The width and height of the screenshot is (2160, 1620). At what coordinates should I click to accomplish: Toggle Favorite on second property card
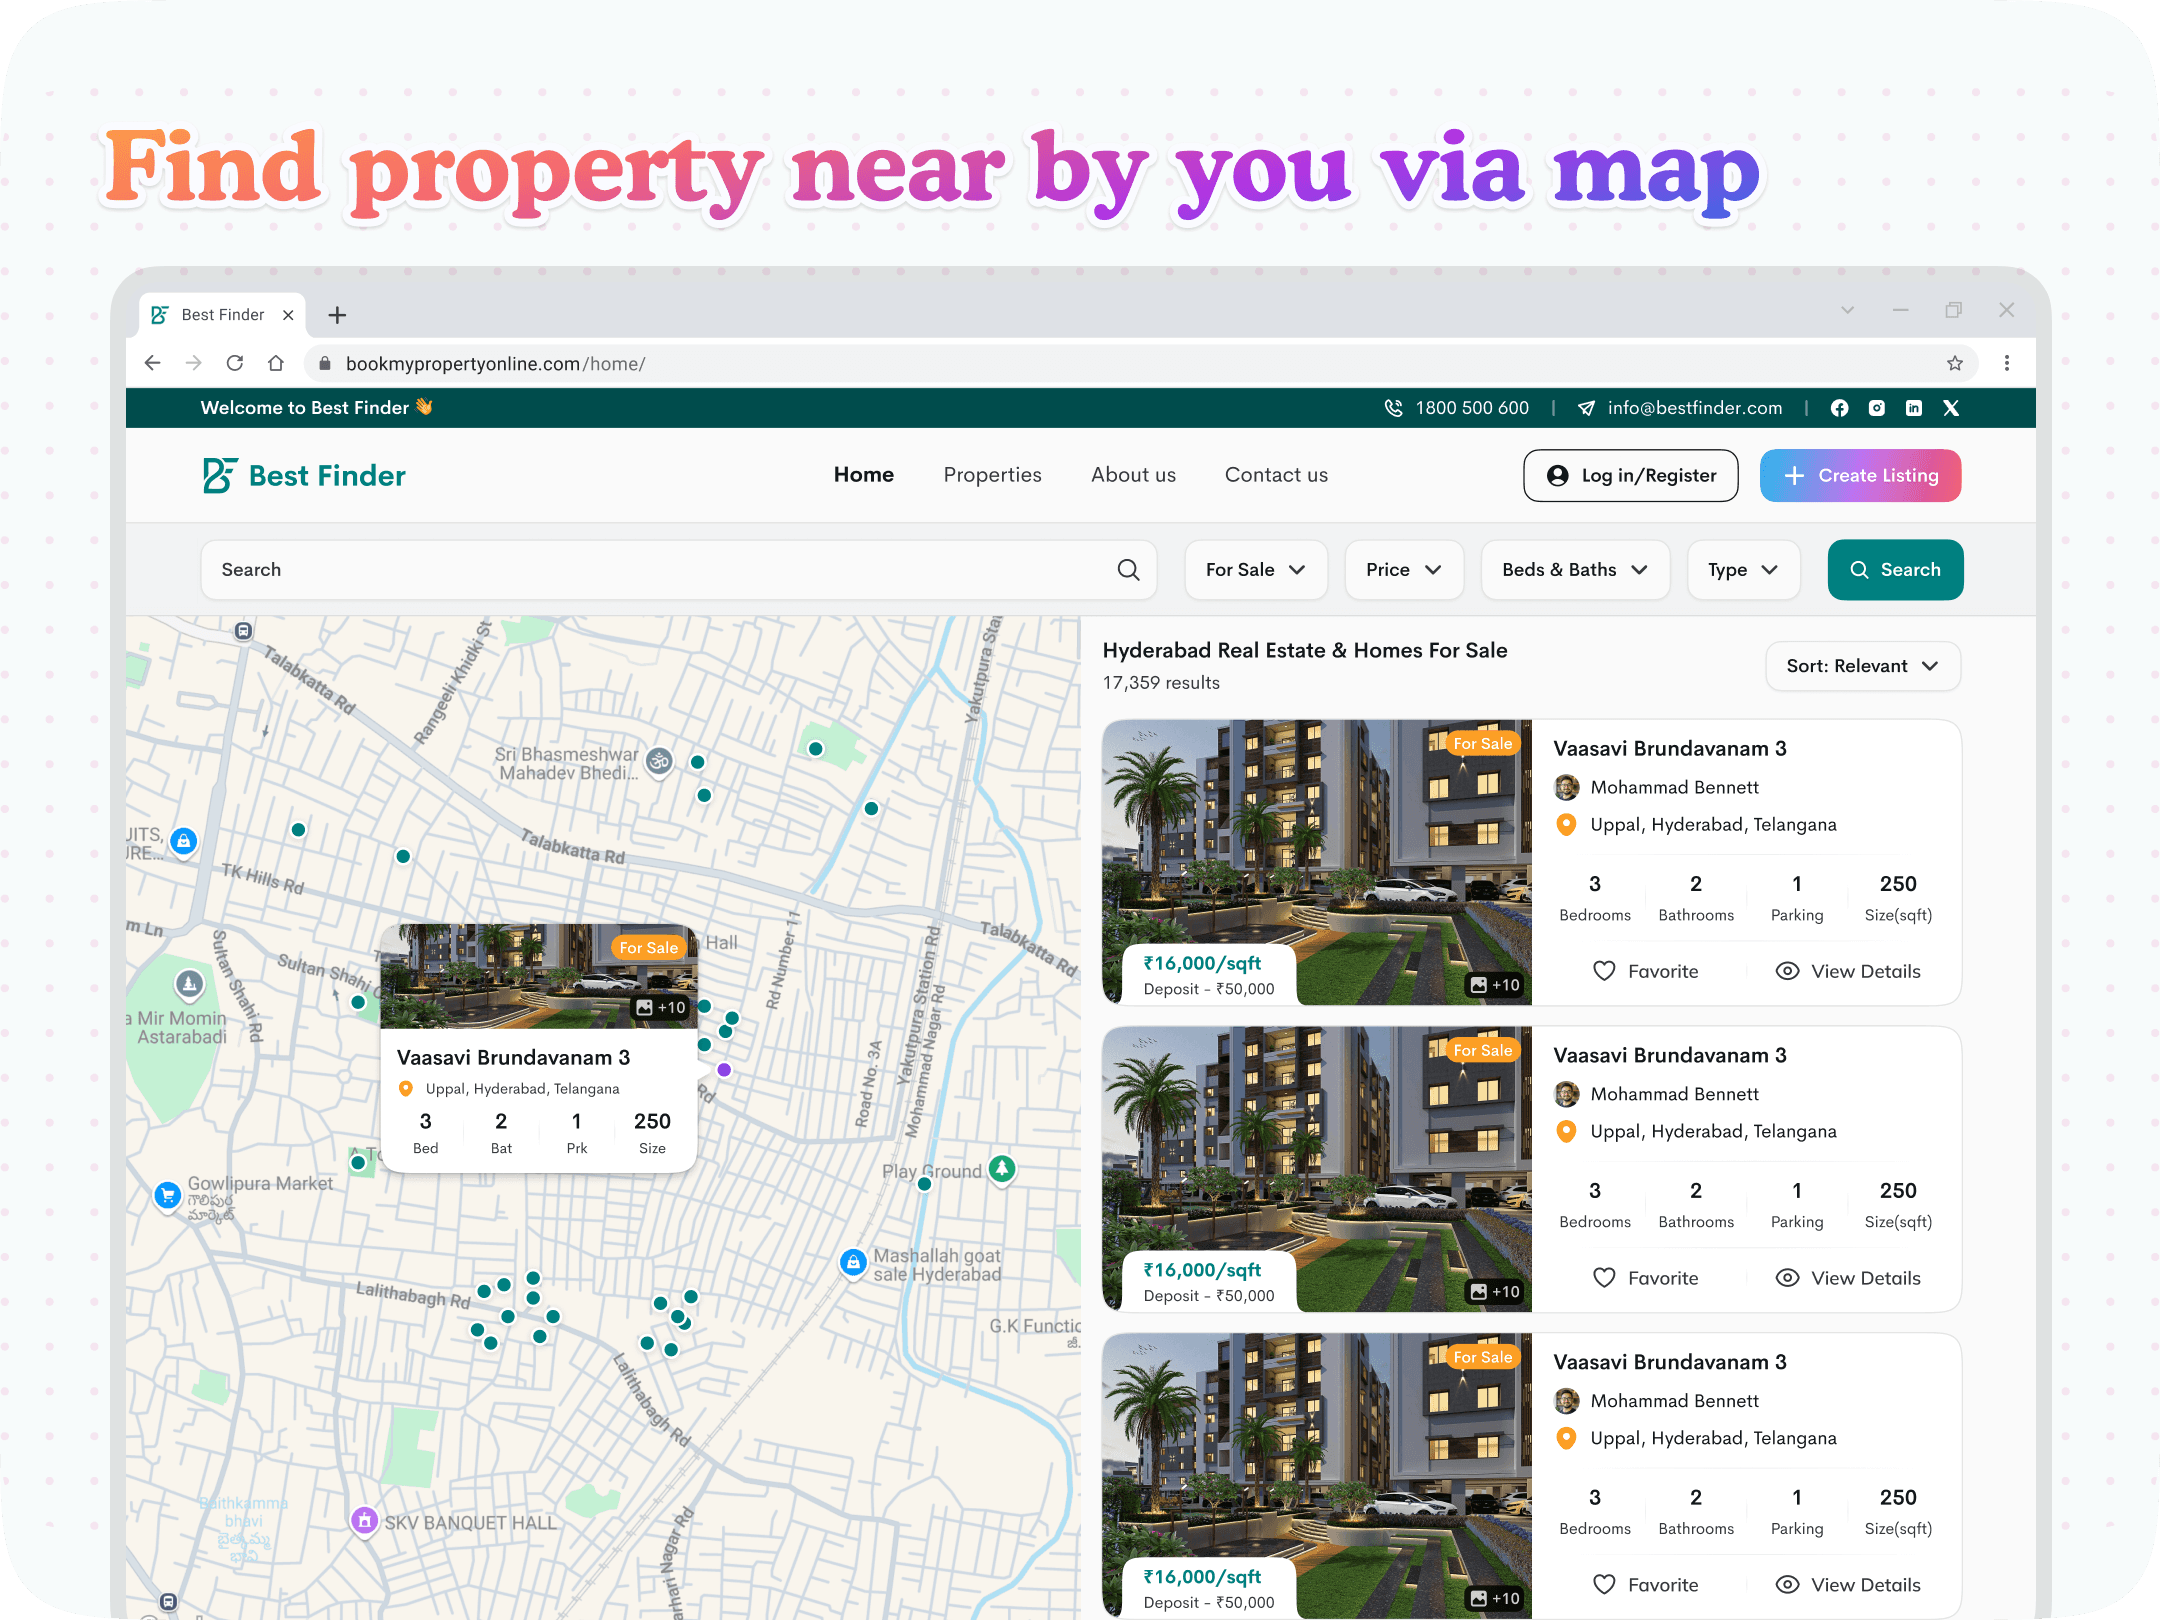pos(1646,1278)
